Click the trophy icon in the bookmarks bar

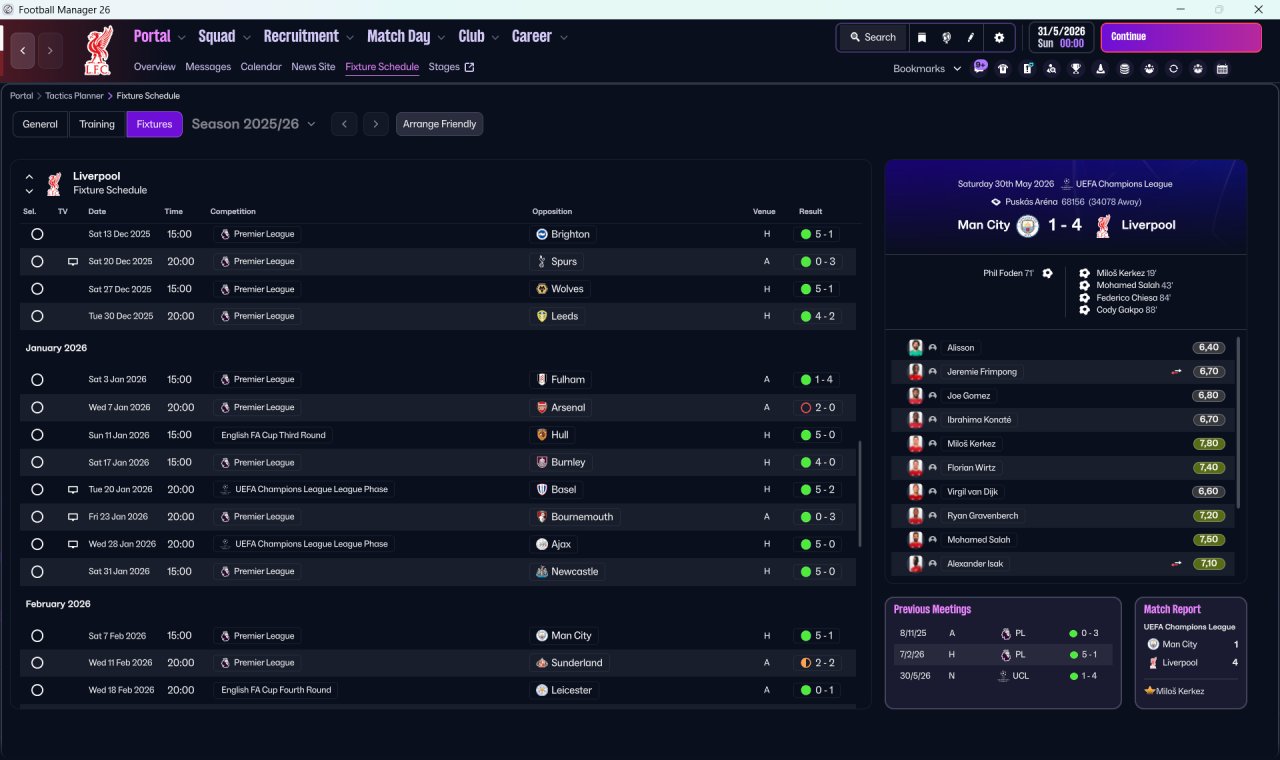(x=1076, y=69)
